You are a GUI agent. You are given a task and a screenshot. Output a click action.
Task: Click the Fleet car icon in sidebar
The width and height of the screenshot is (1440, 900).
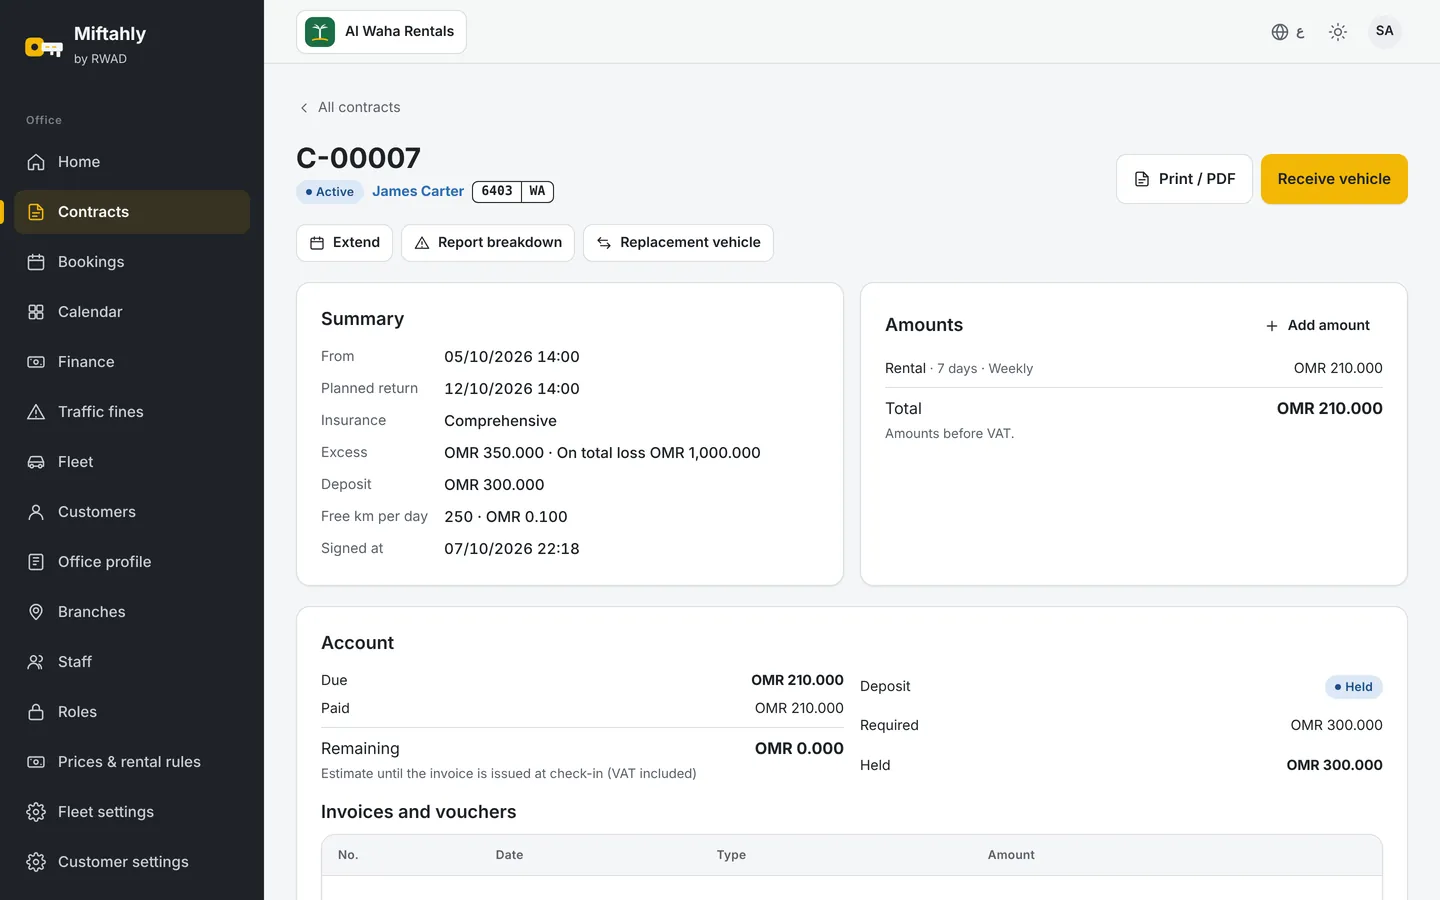[x=36, y=462]
